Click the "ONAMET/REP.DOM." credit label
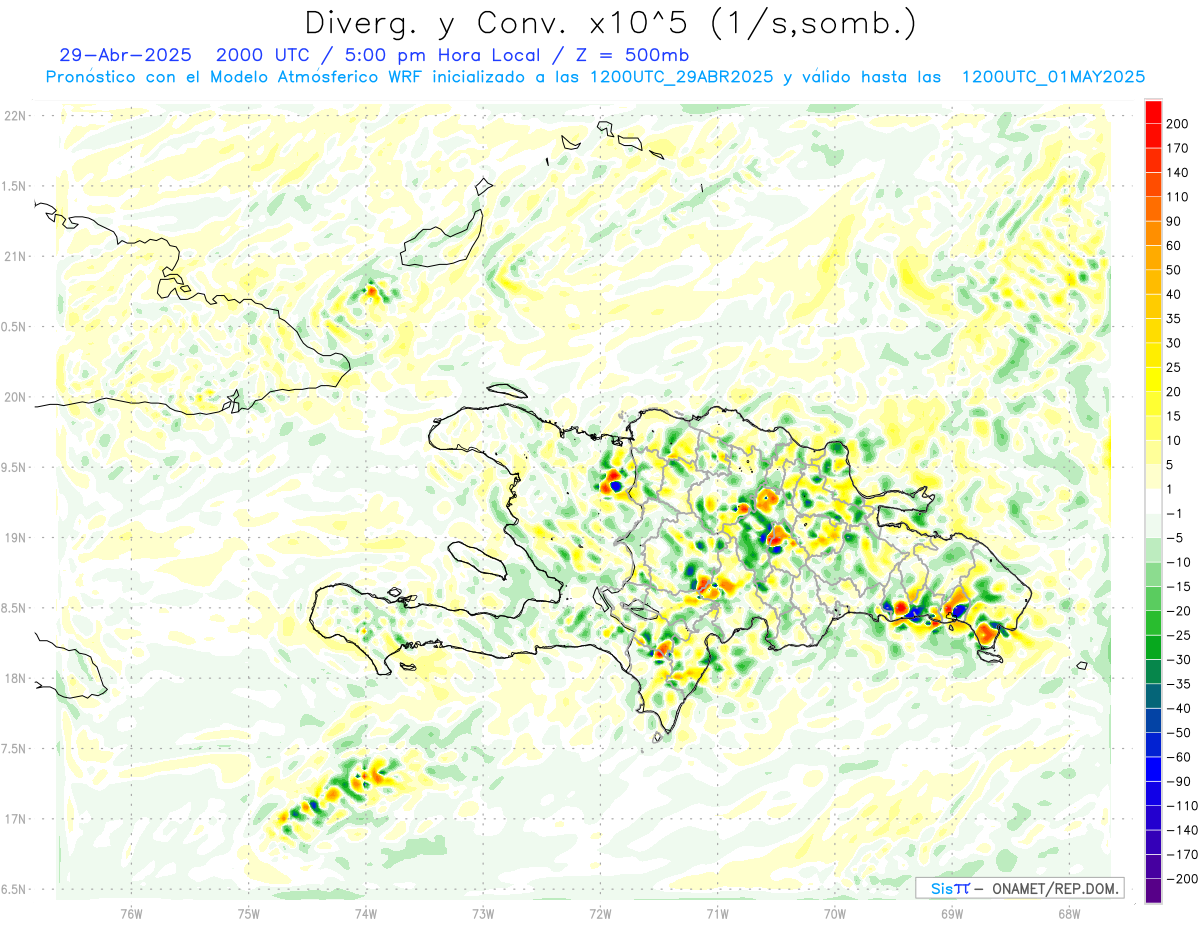 pos(1055,888)
